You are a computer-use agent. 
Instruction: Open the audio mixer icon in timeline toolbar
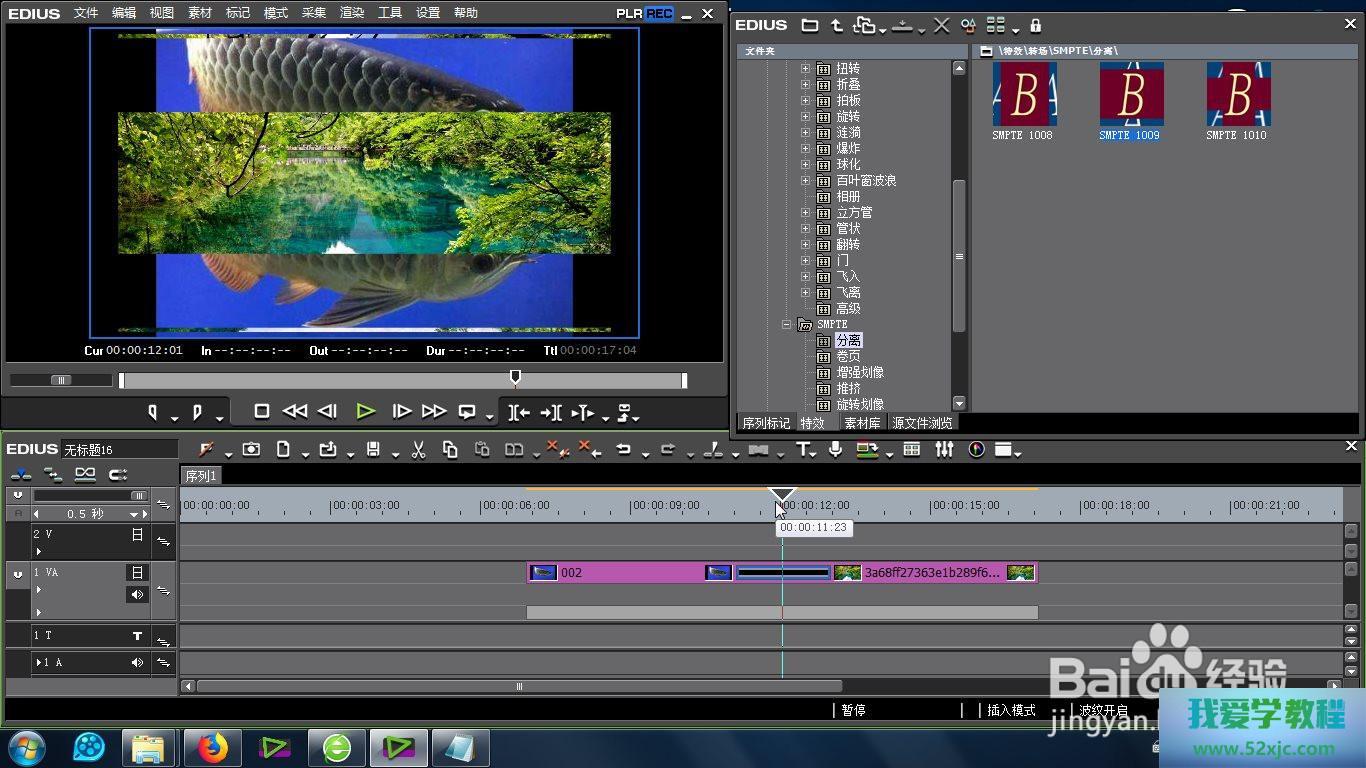click(944, 450)
